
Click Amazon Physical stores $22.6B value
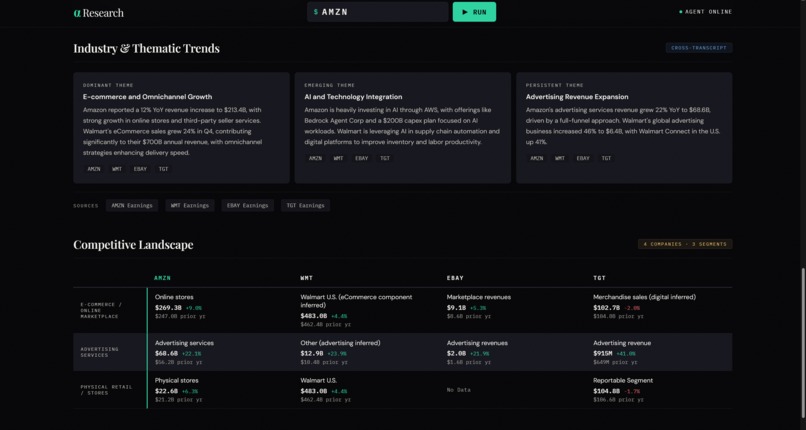pyautogui.click(x=167, y=391)
